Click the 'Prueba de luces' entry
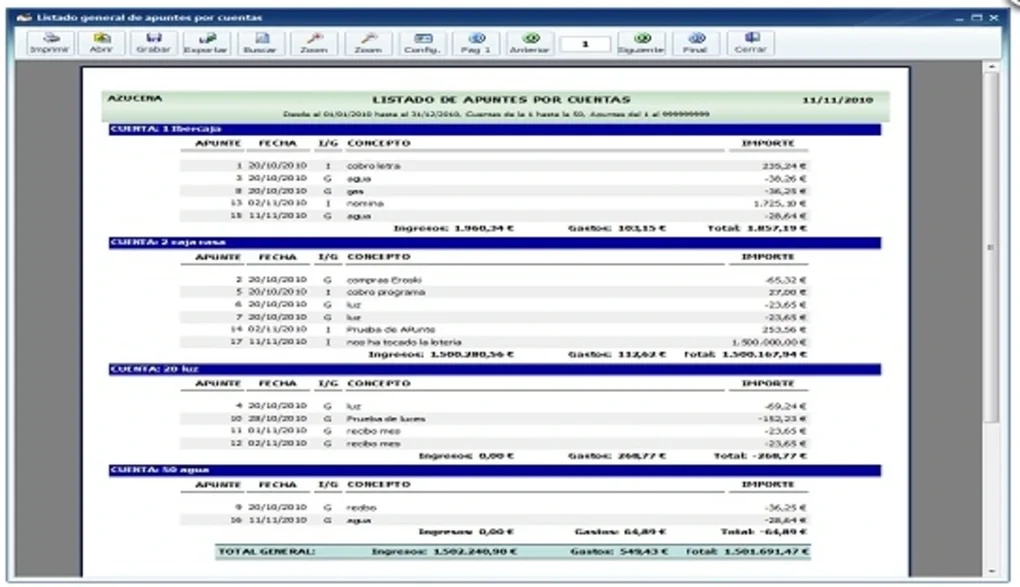1020x587 pixels. 386,418
